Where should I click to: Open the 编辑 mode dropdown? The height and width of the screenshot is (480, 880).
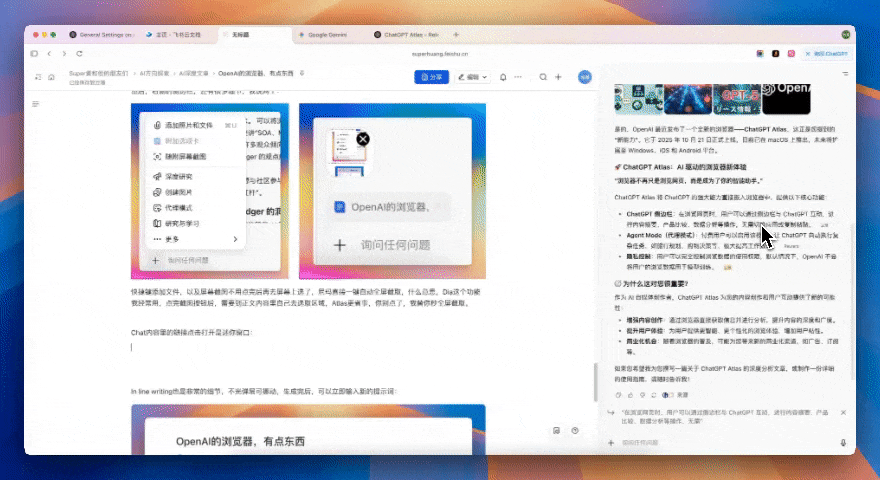point(473,76)
